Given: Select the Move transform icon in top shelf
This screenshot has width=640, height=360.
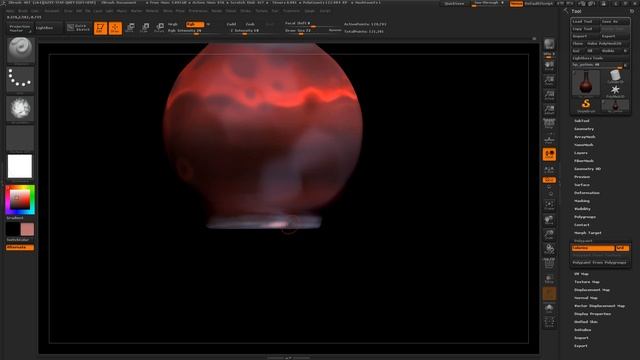Looking at the screenshot, I should (130, 28).
